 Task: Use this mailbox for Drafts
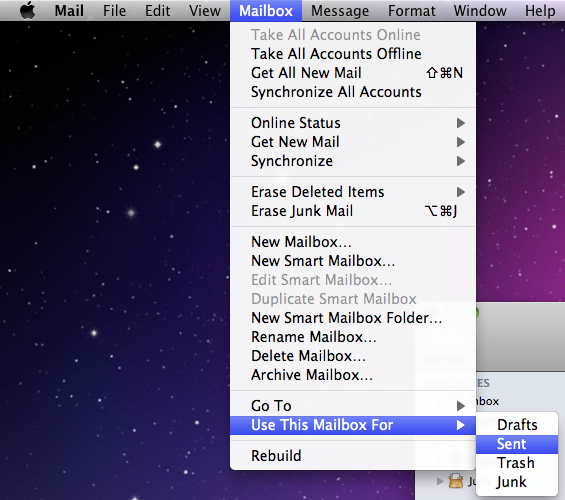[x=517, y=425]
